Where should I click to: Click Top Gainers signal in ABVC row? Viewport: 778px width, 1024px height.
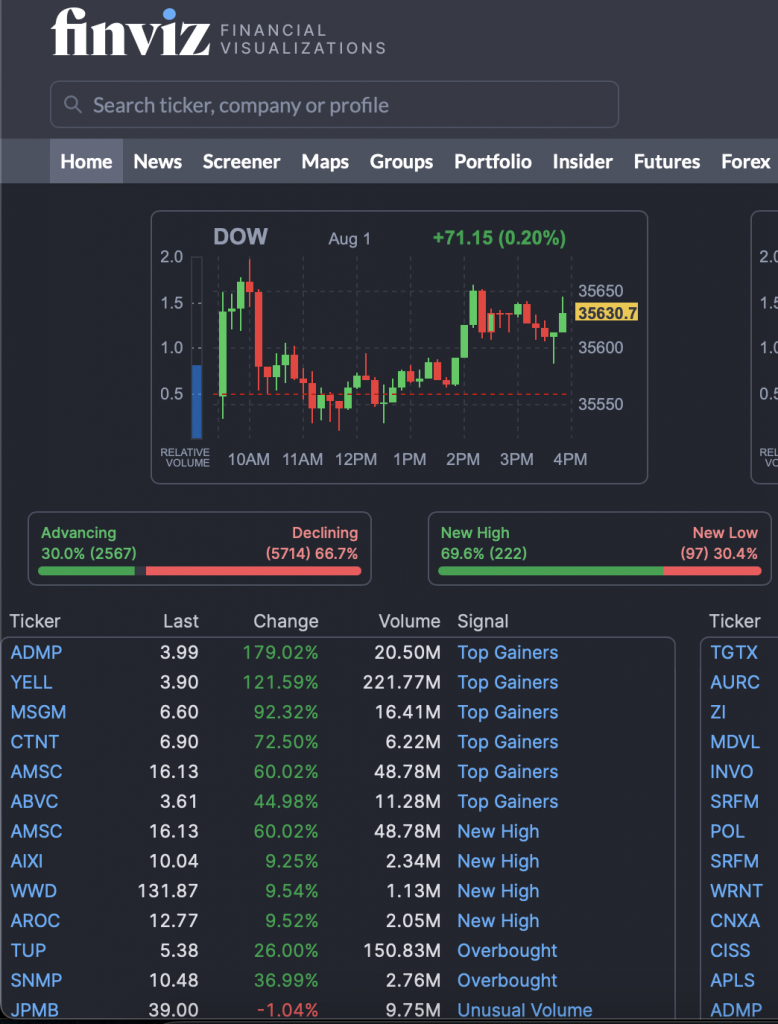coord(508,801)
